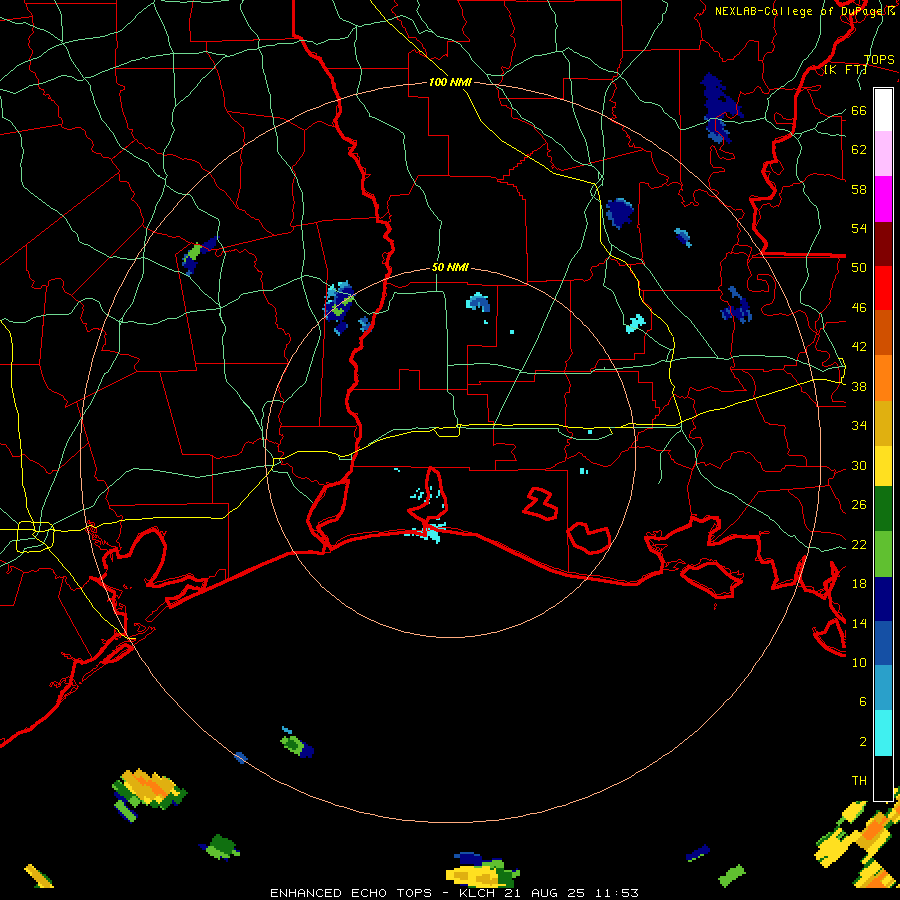Click the '21 AUG 25' date text

[x=546, y=893]
